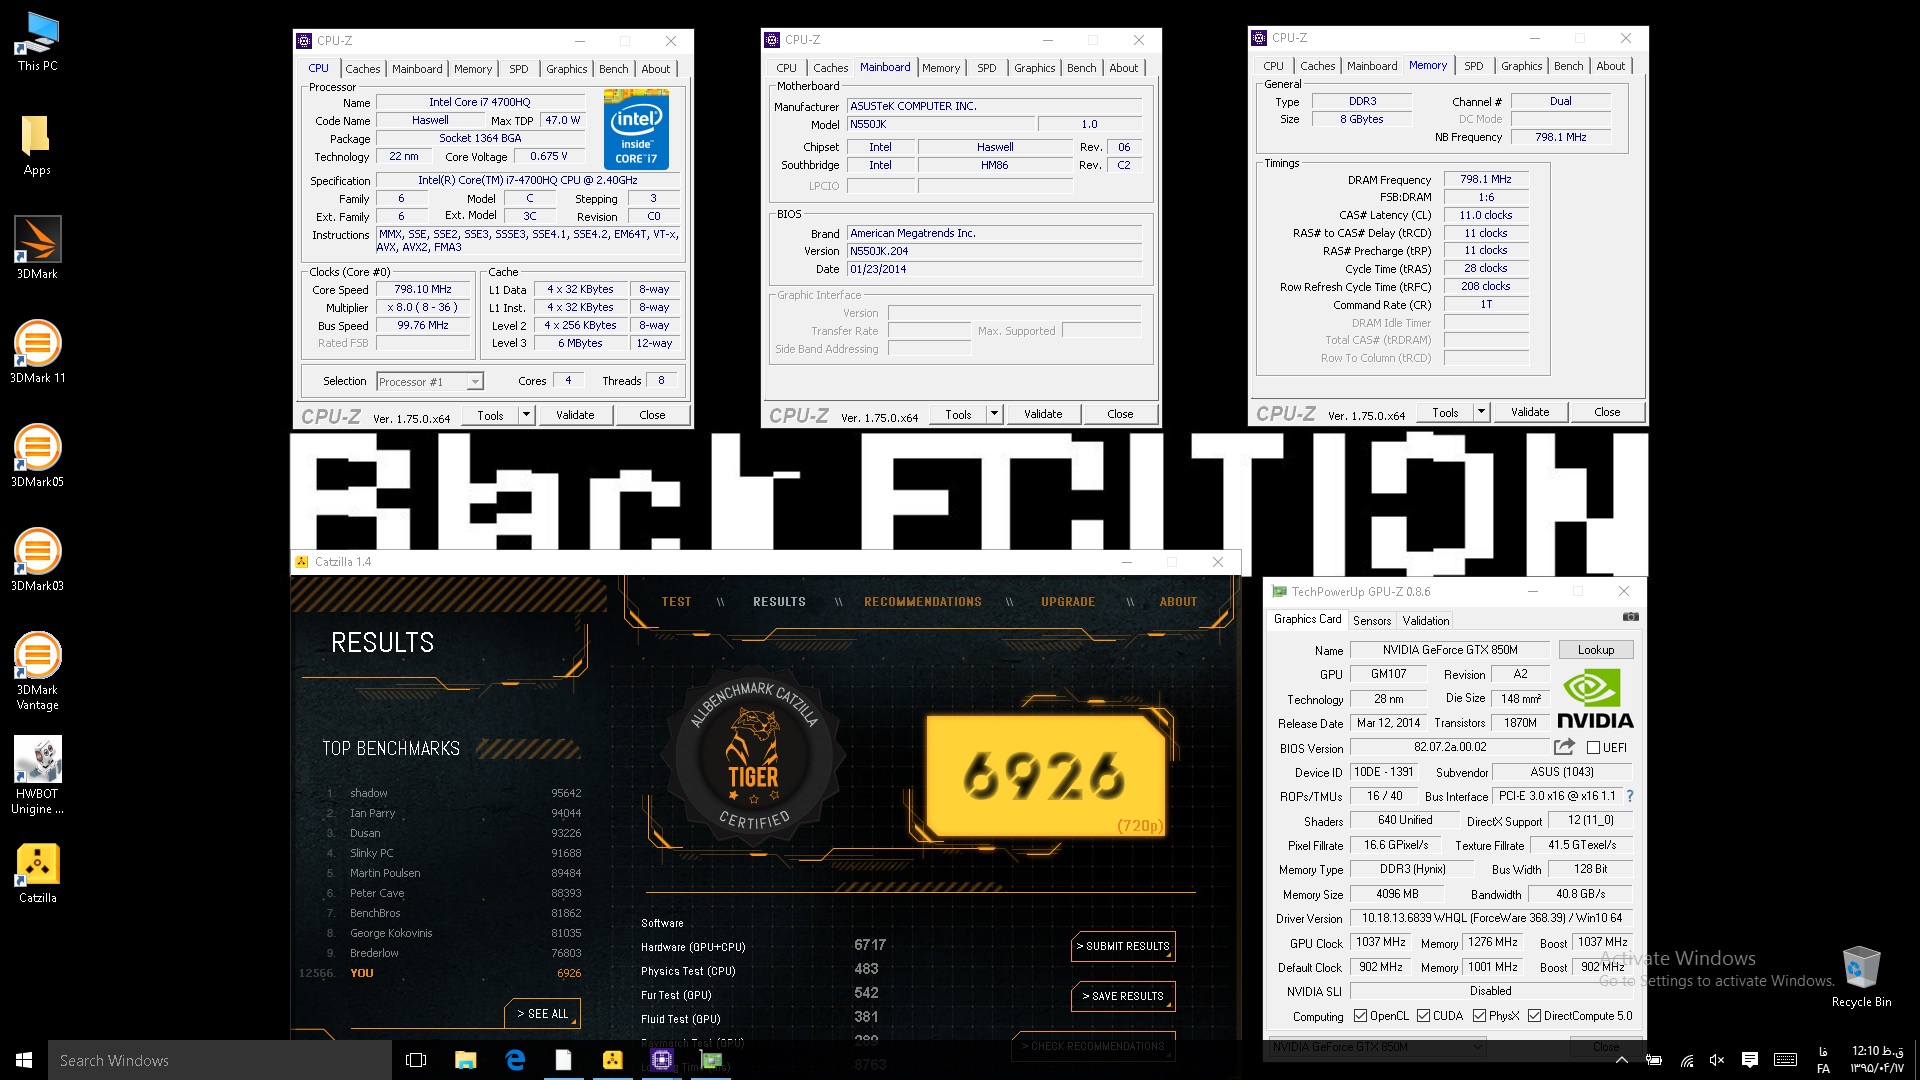Open Catzilla TEST menu
Image resolution: width=1920 pixels, height=1080 pixels.
[x=676, y=602]
